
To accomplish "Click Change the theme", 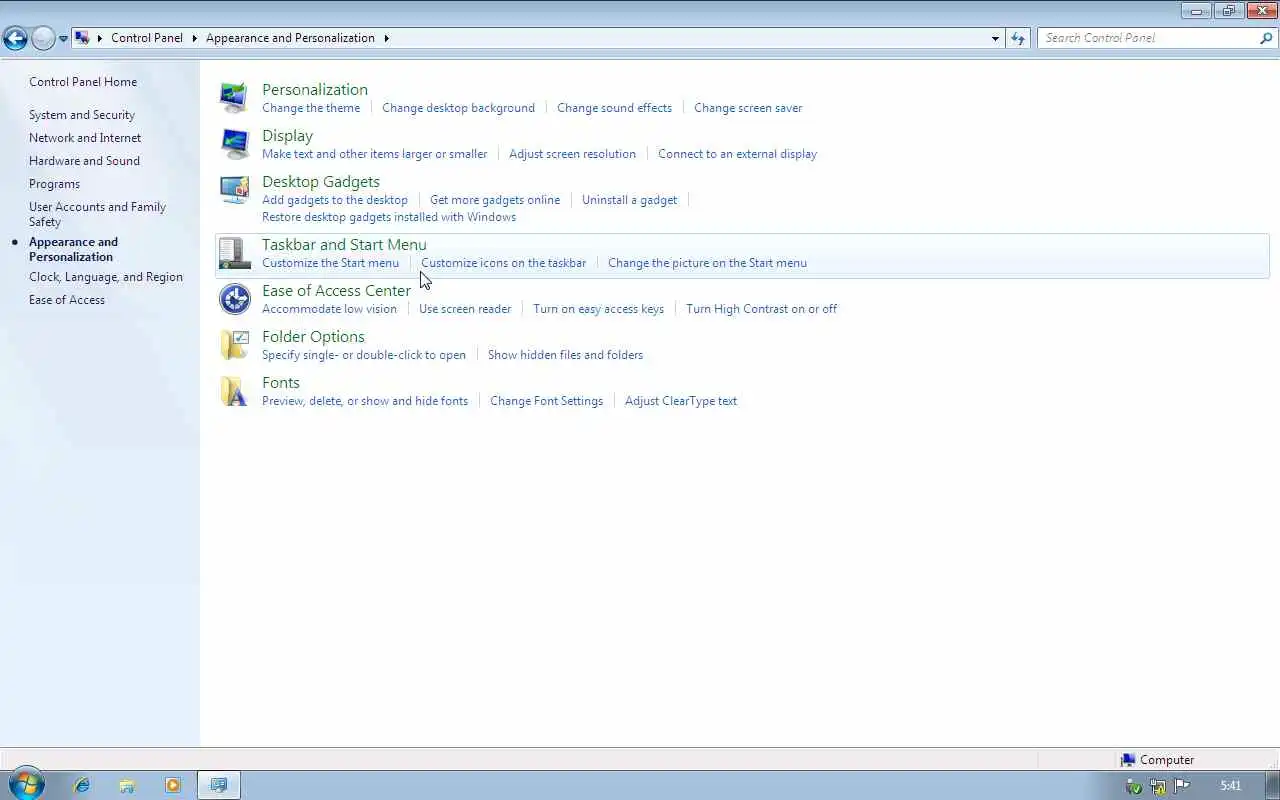I will (x=311, y=108).
